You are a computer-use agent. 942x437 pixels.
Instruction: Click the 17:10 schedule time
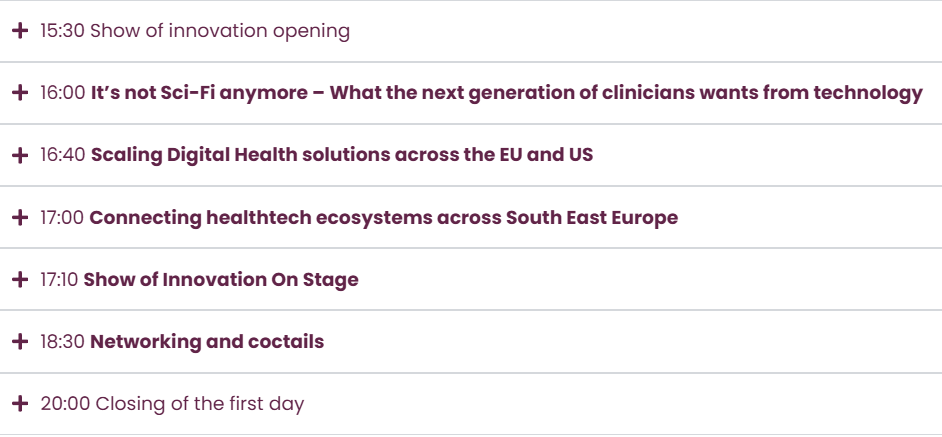coord(59,280)
